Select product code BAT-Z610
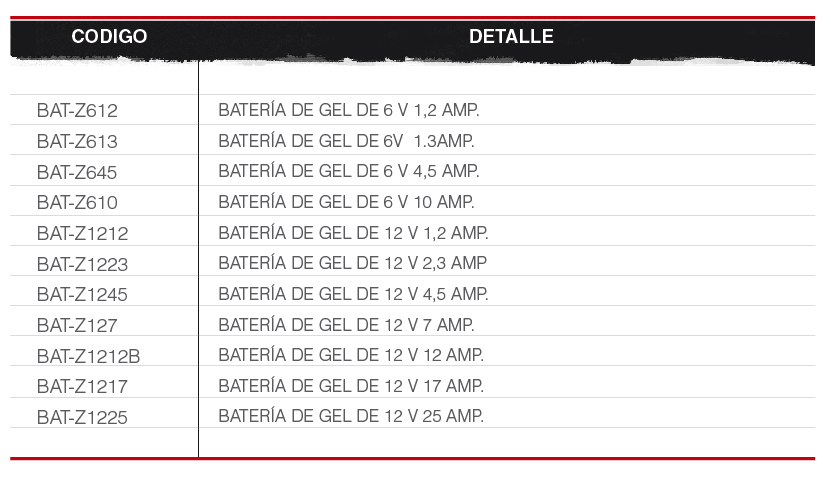The image size is (831, 481). 77,202
